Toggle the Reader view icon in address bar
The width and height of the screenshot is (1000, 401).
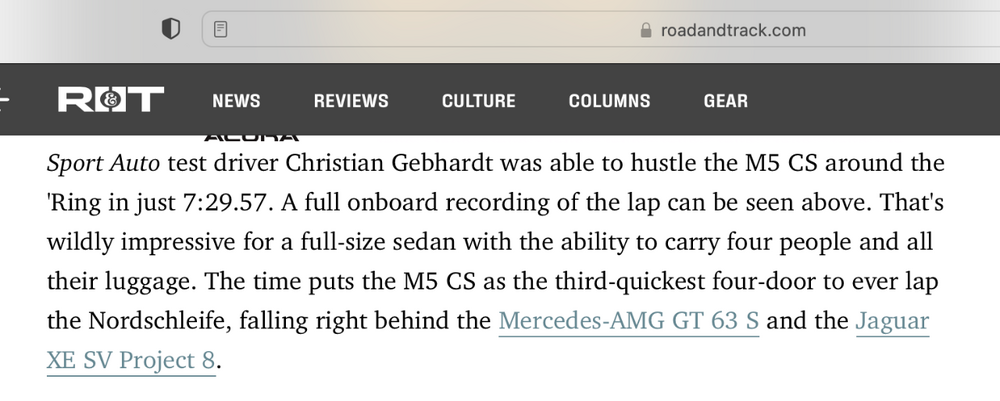coord(221,30)
